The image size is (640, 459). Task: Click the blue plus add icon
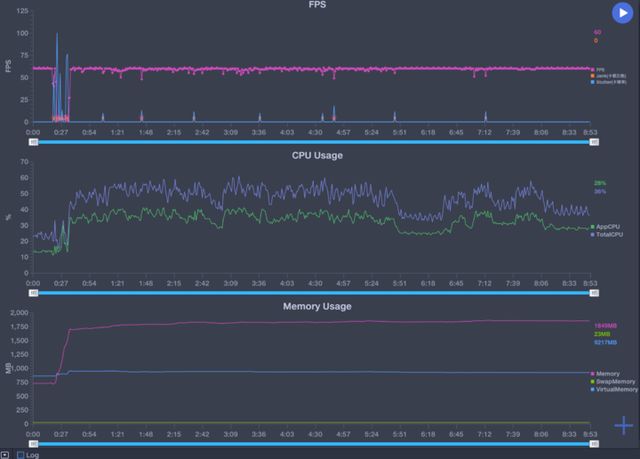tap(624, 425)
